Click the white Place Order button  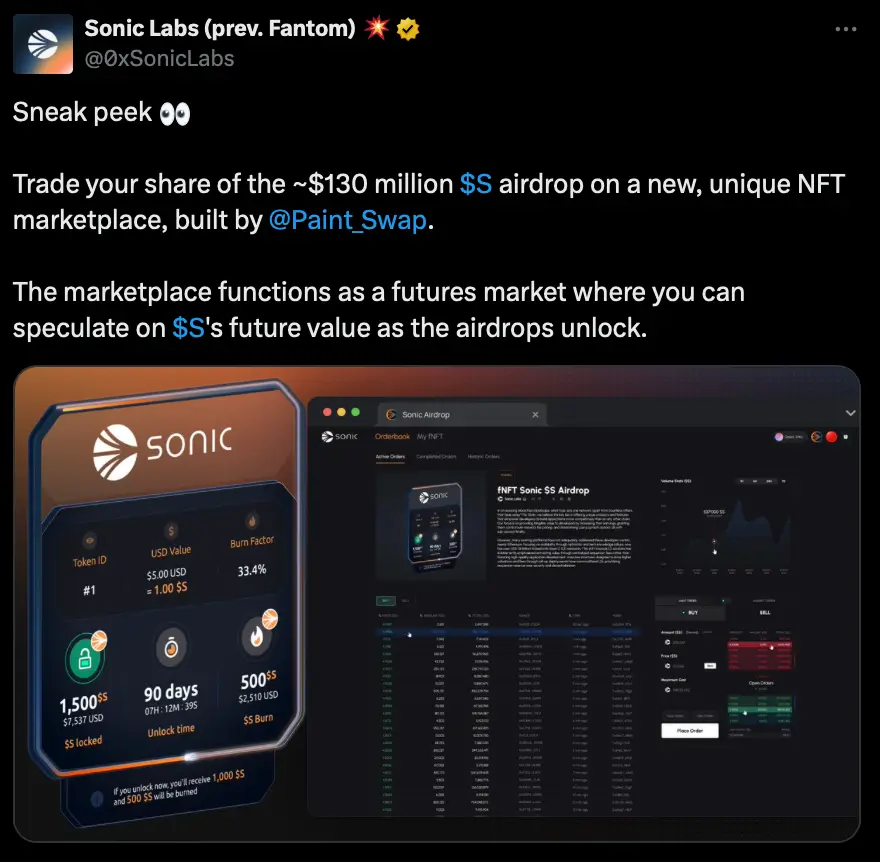click(690, 731)
